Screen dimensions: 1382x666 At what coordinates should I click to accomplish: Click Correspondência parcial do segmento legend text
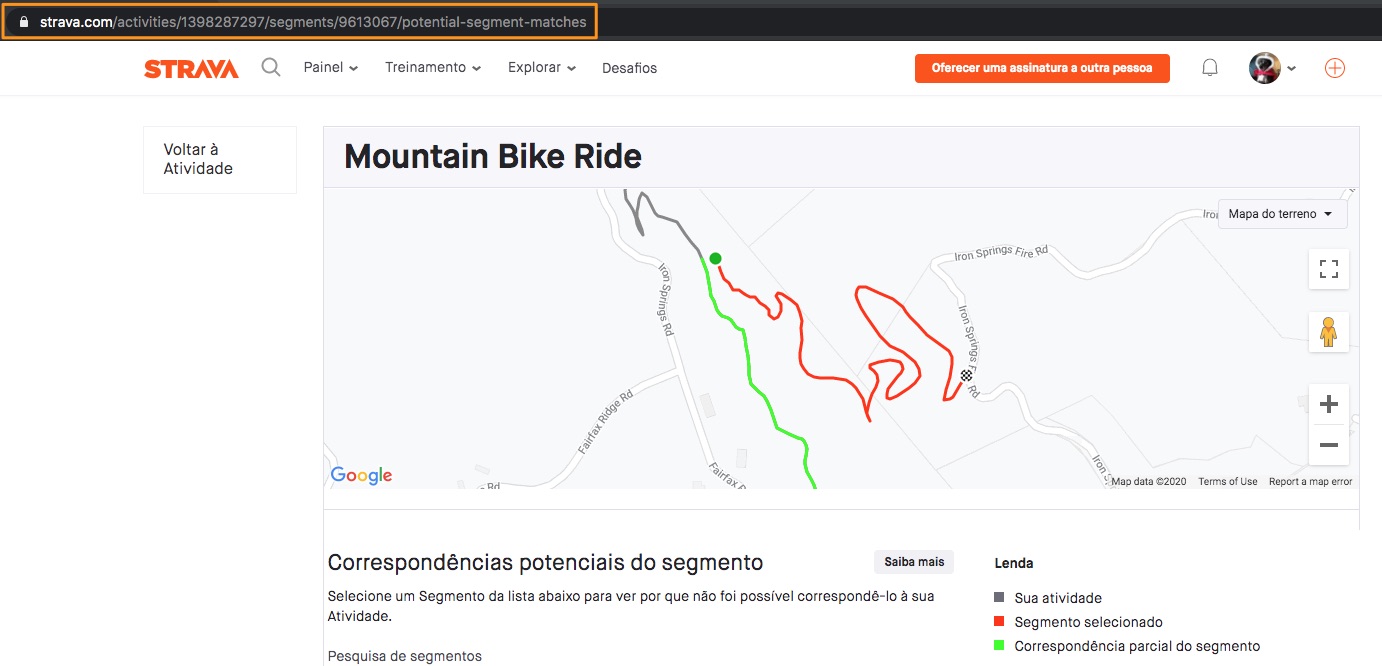click(x=1137, y=646)
